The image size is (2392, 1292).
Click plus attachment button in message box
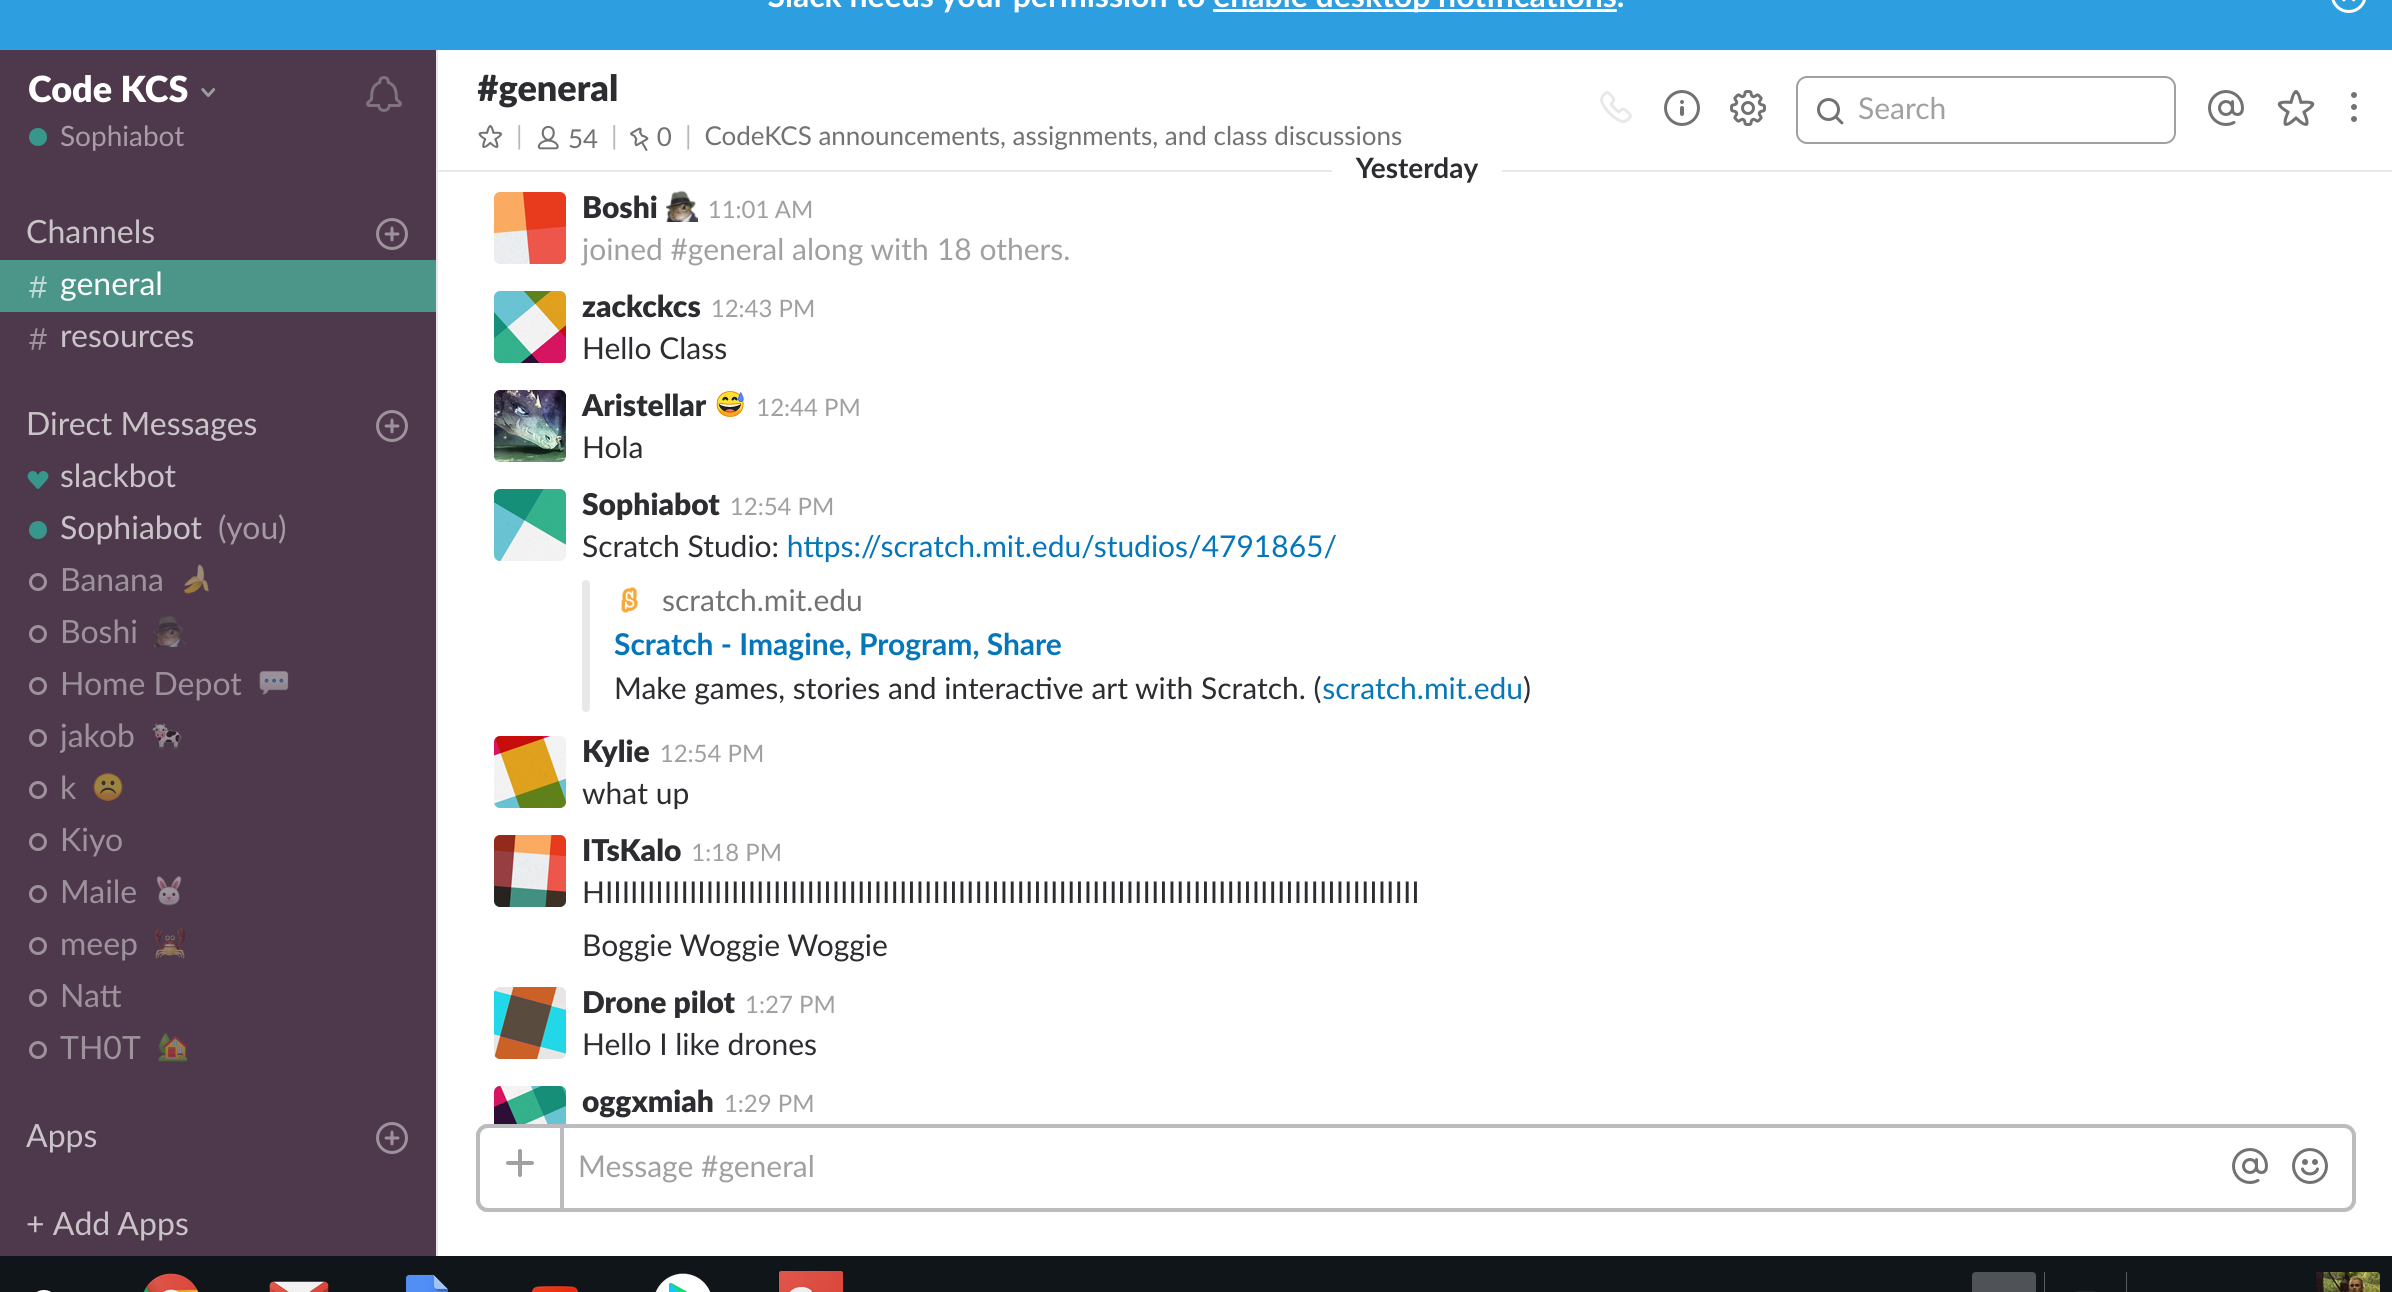(520, 1164)
